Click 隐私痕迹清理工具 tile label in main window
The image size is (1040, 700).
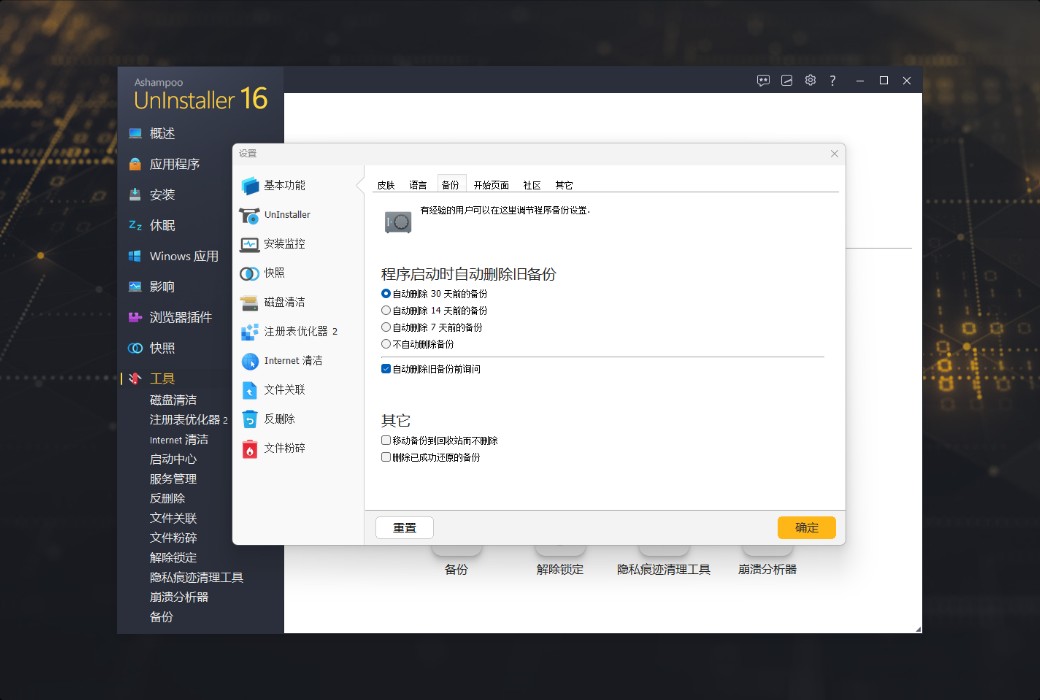[x=663, y=570]
